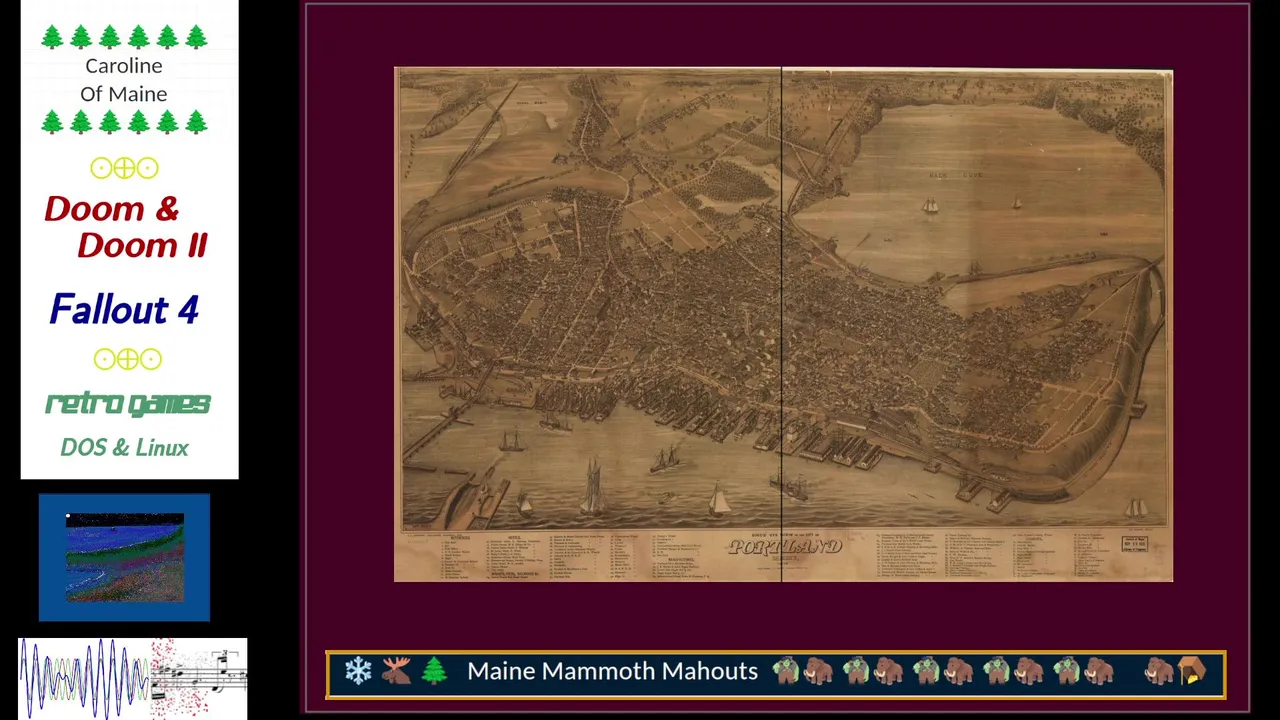The image size is (1280, 720).
Task: Click the pine tree row below "Of Maine"
Action: pos(124,122)
